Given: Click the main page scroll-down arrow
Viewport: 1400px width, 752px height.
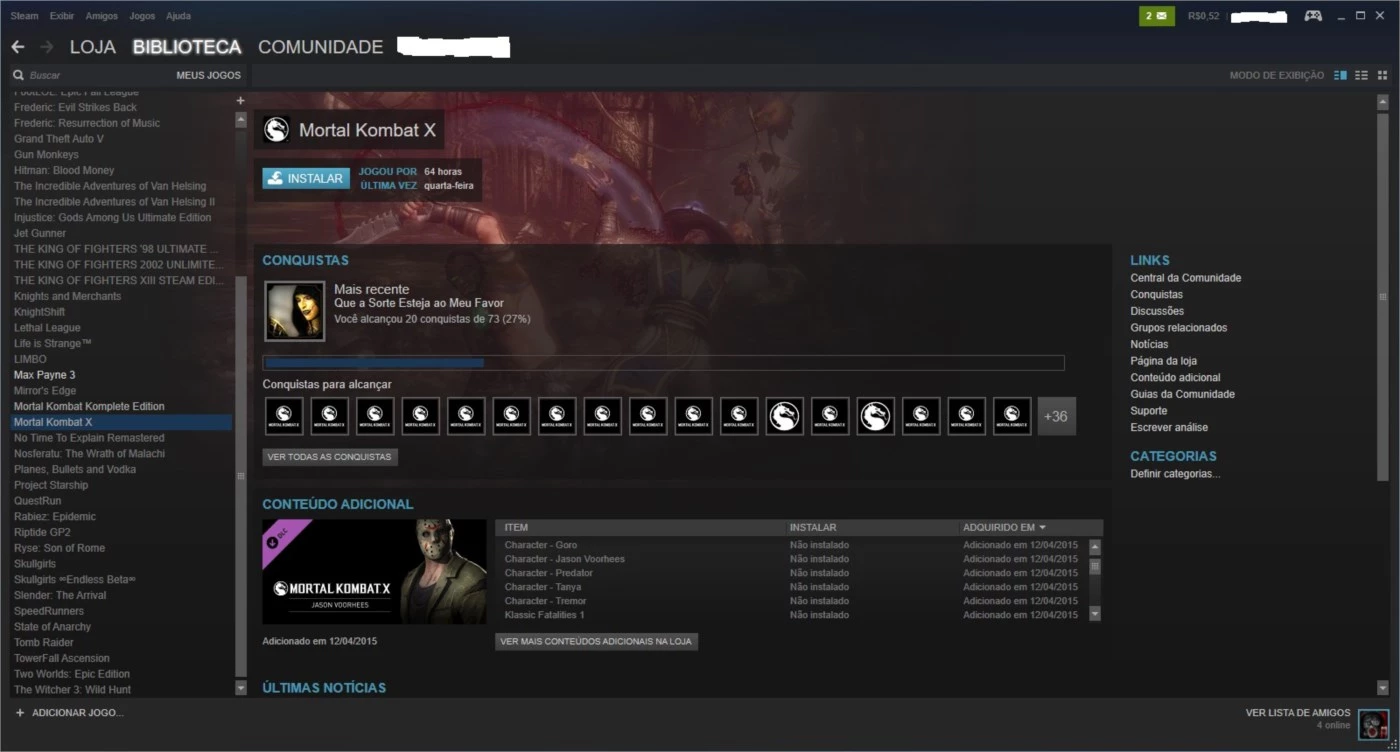Looking at the screenshot, I should 1383,688.
